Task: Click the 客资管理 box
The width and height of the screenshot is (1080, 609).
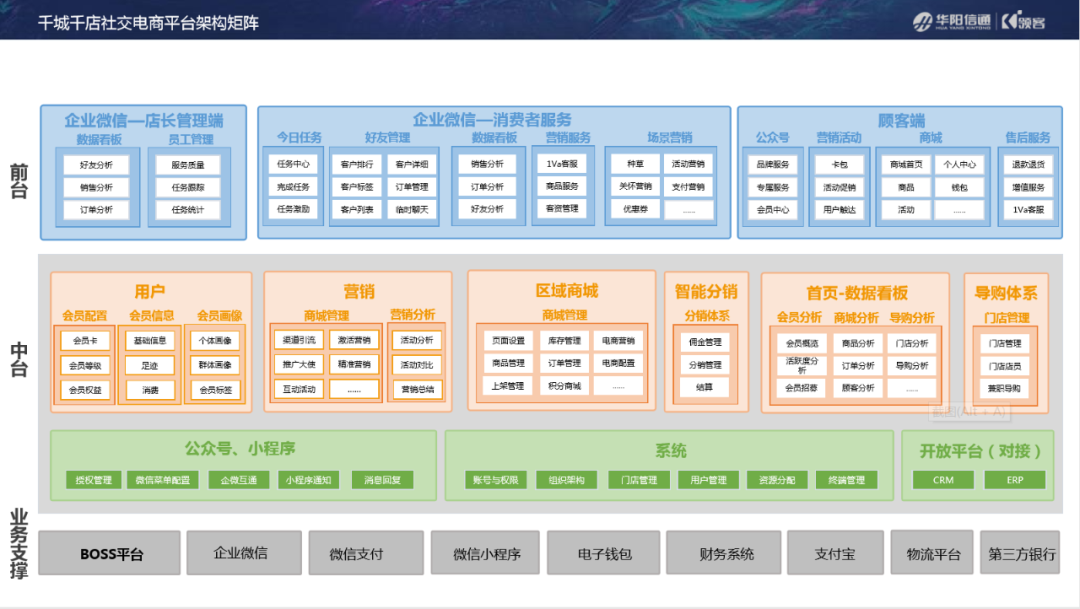Action: click(x=562, y=208)
